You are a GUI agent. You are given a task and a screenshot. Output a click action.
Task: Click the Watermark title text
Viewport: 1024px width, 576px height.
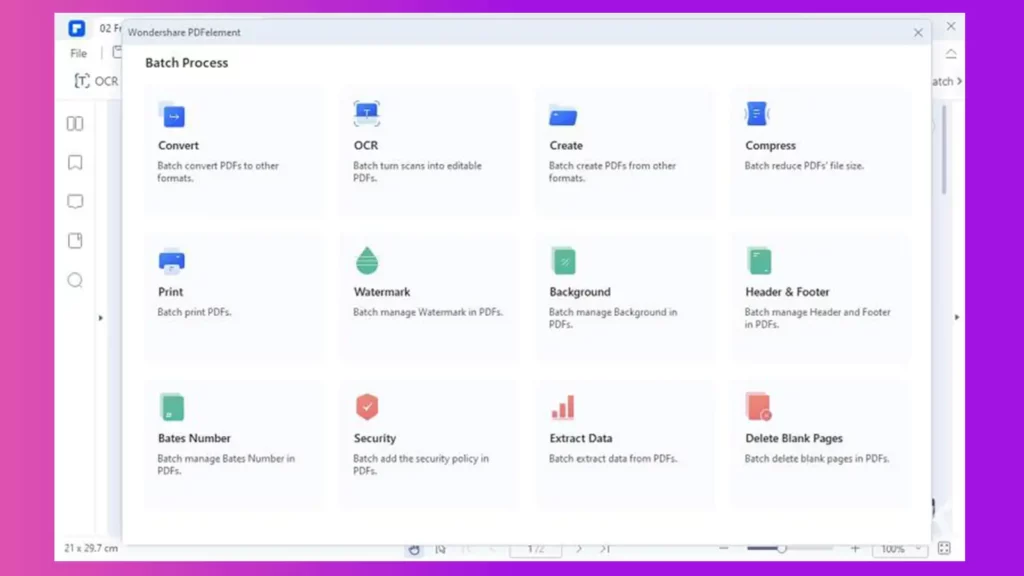[382, 292]
